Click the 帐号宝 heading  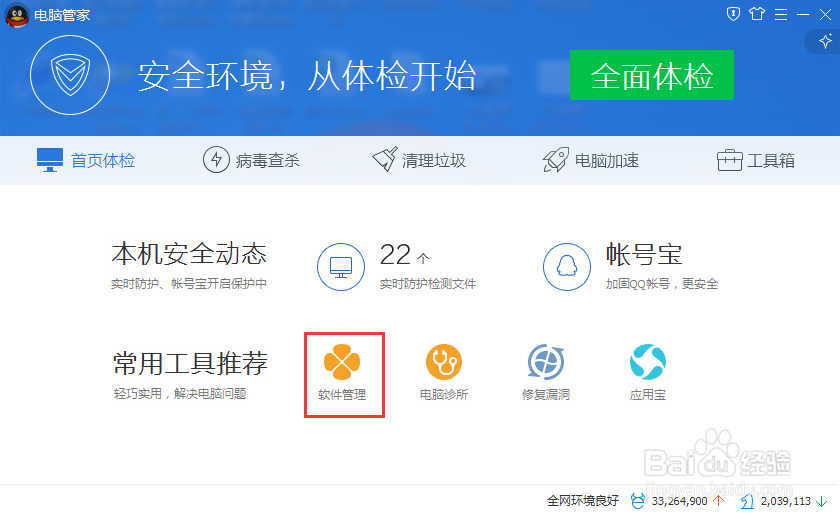pos(644,254)
